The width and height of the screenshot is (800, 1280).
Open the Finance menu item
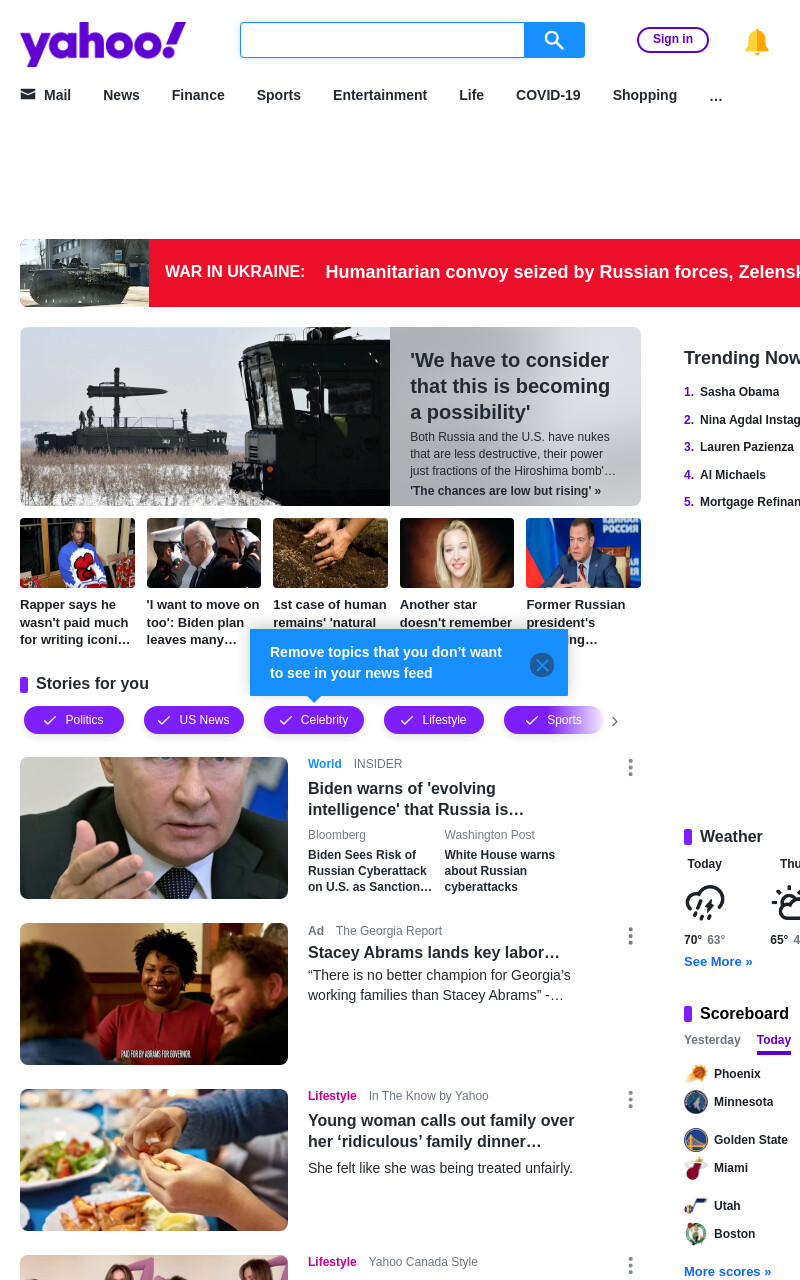pos(198,95)
